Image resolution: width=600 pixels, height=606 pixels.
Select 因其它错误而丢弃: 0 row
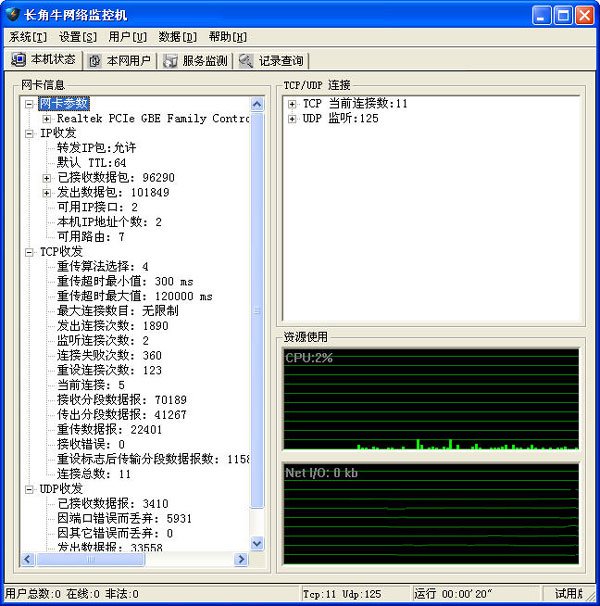tap(115, 533)
